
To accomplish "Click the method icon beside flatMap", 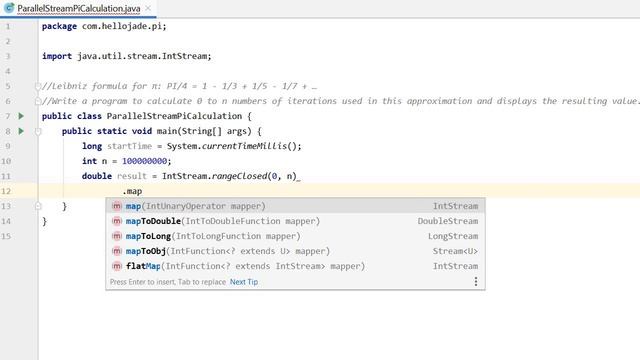I will point(117,266).
